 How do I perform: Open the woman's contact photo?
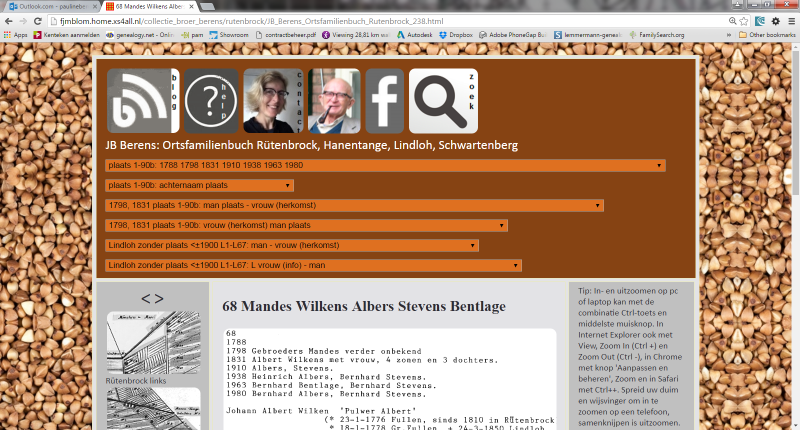click(273, 101)
